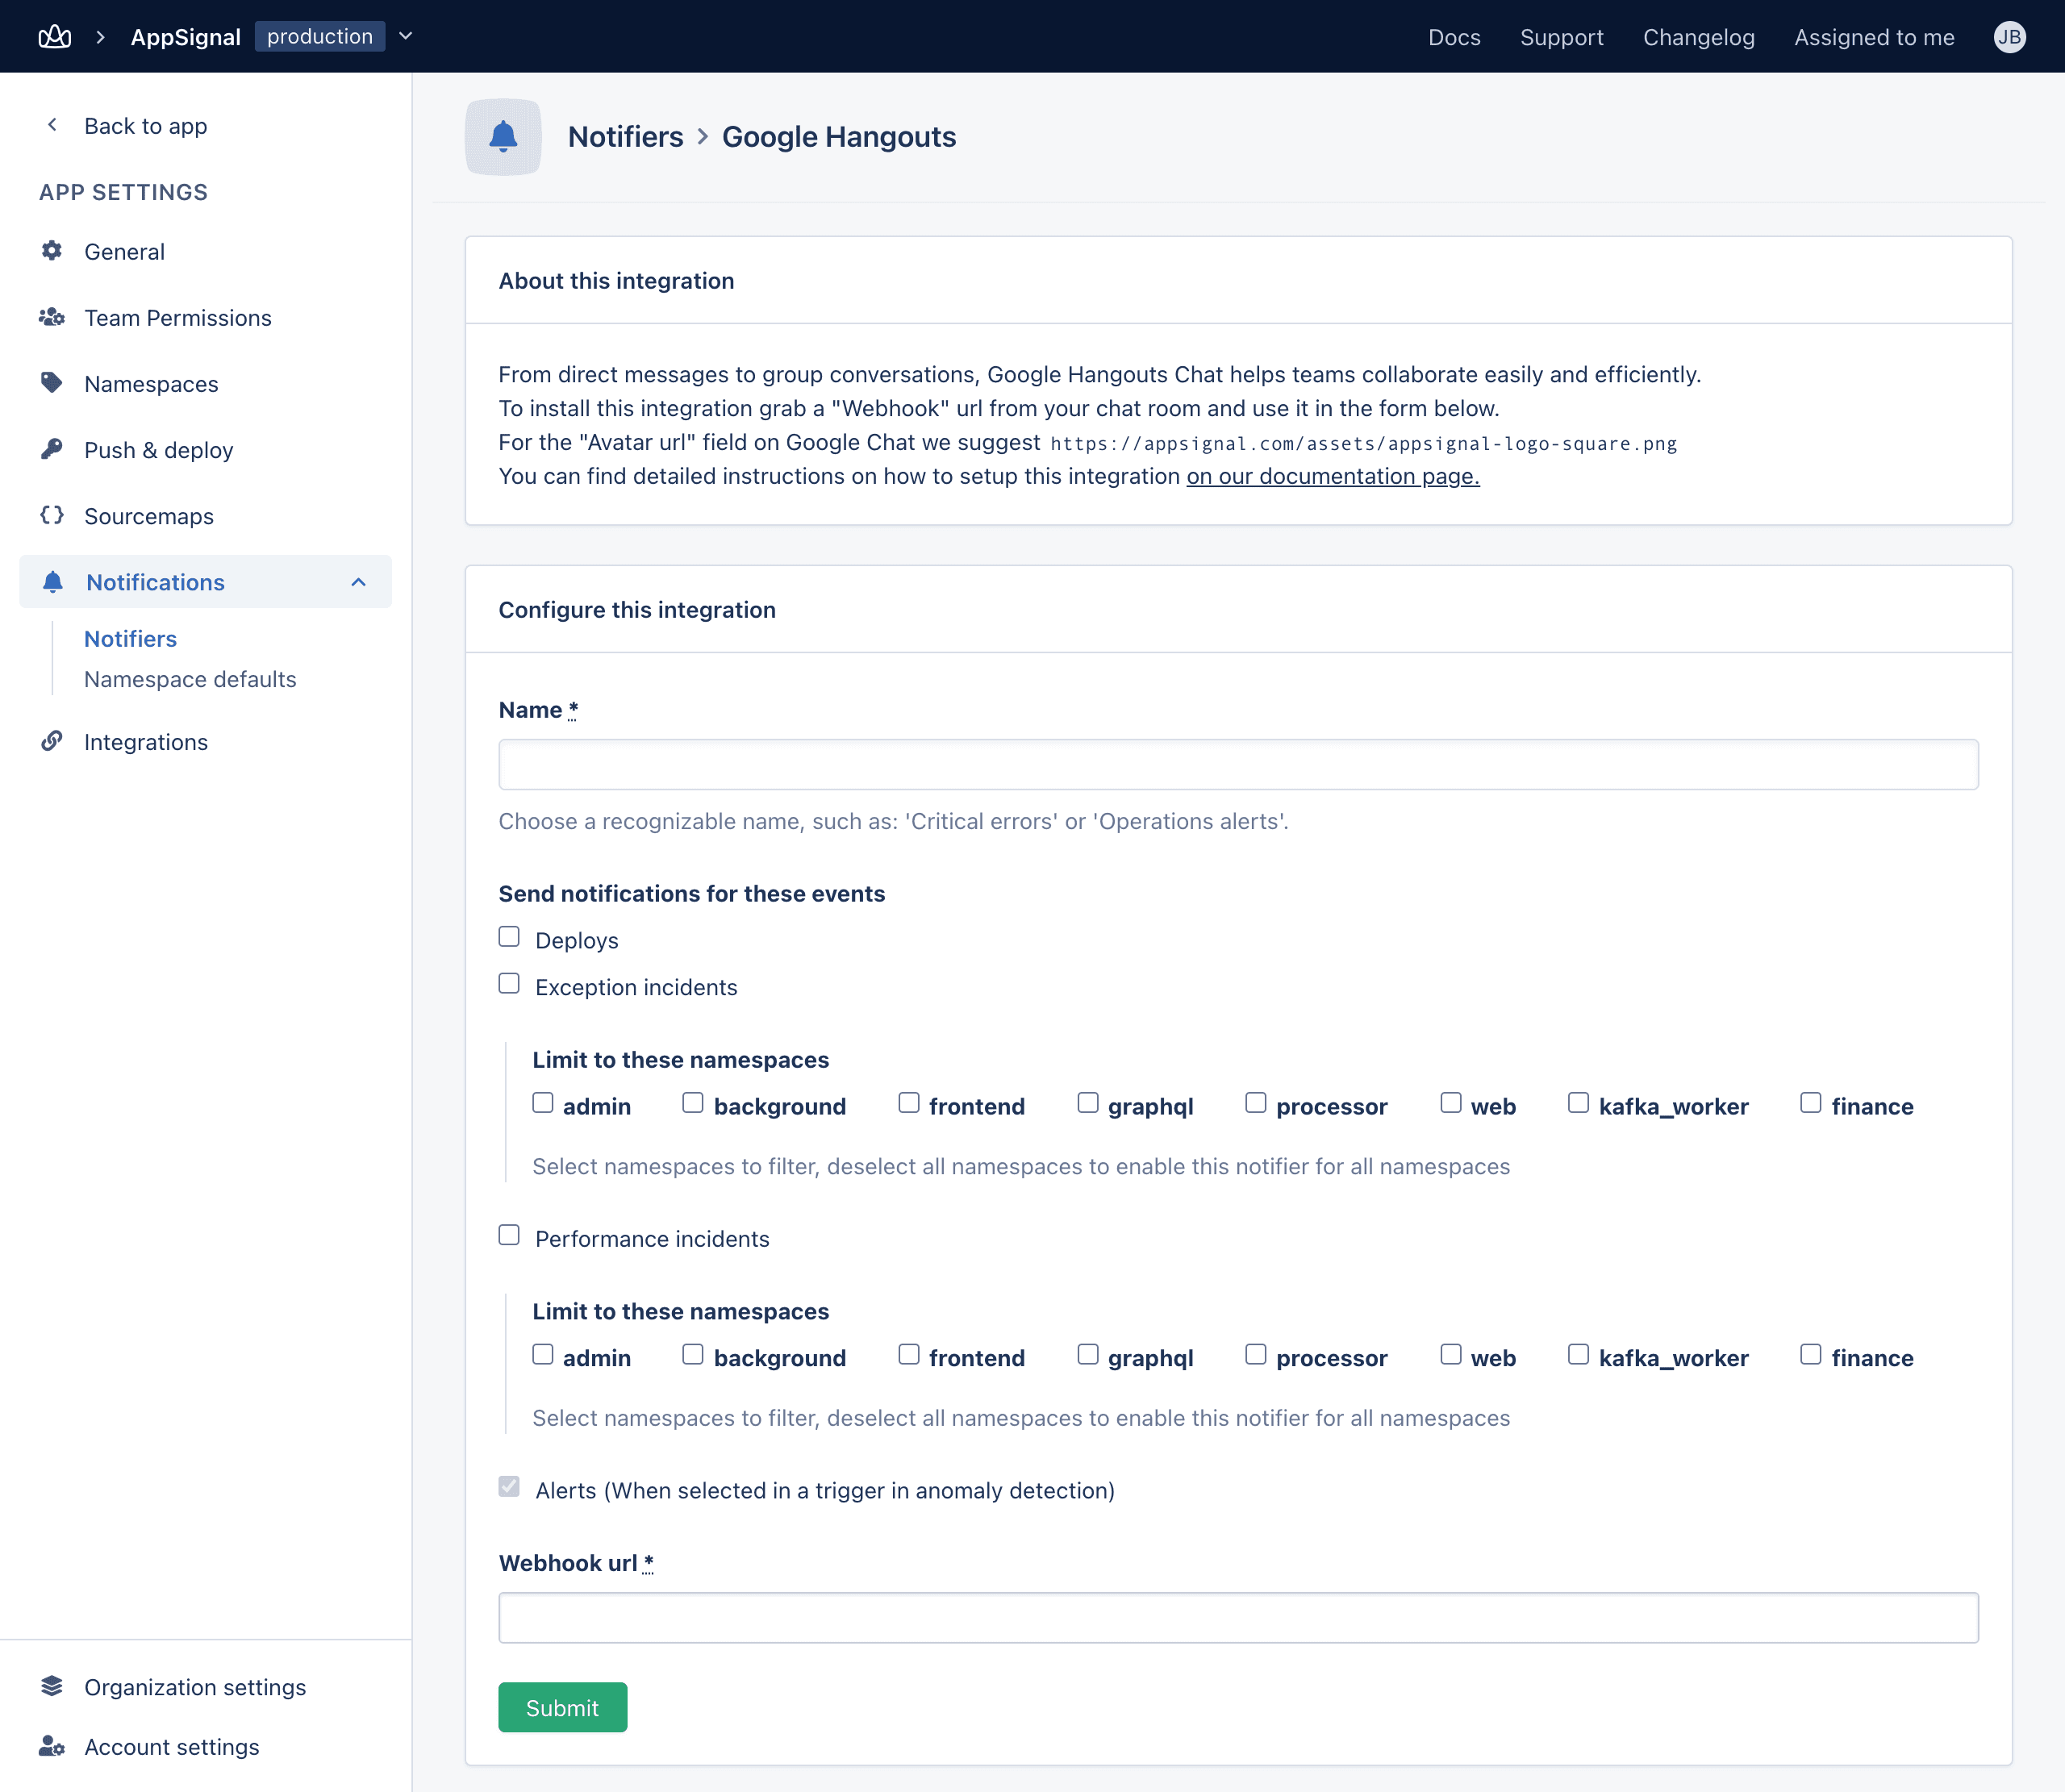Click Back to app link
2065x1792 pixels.
(145, 126)
